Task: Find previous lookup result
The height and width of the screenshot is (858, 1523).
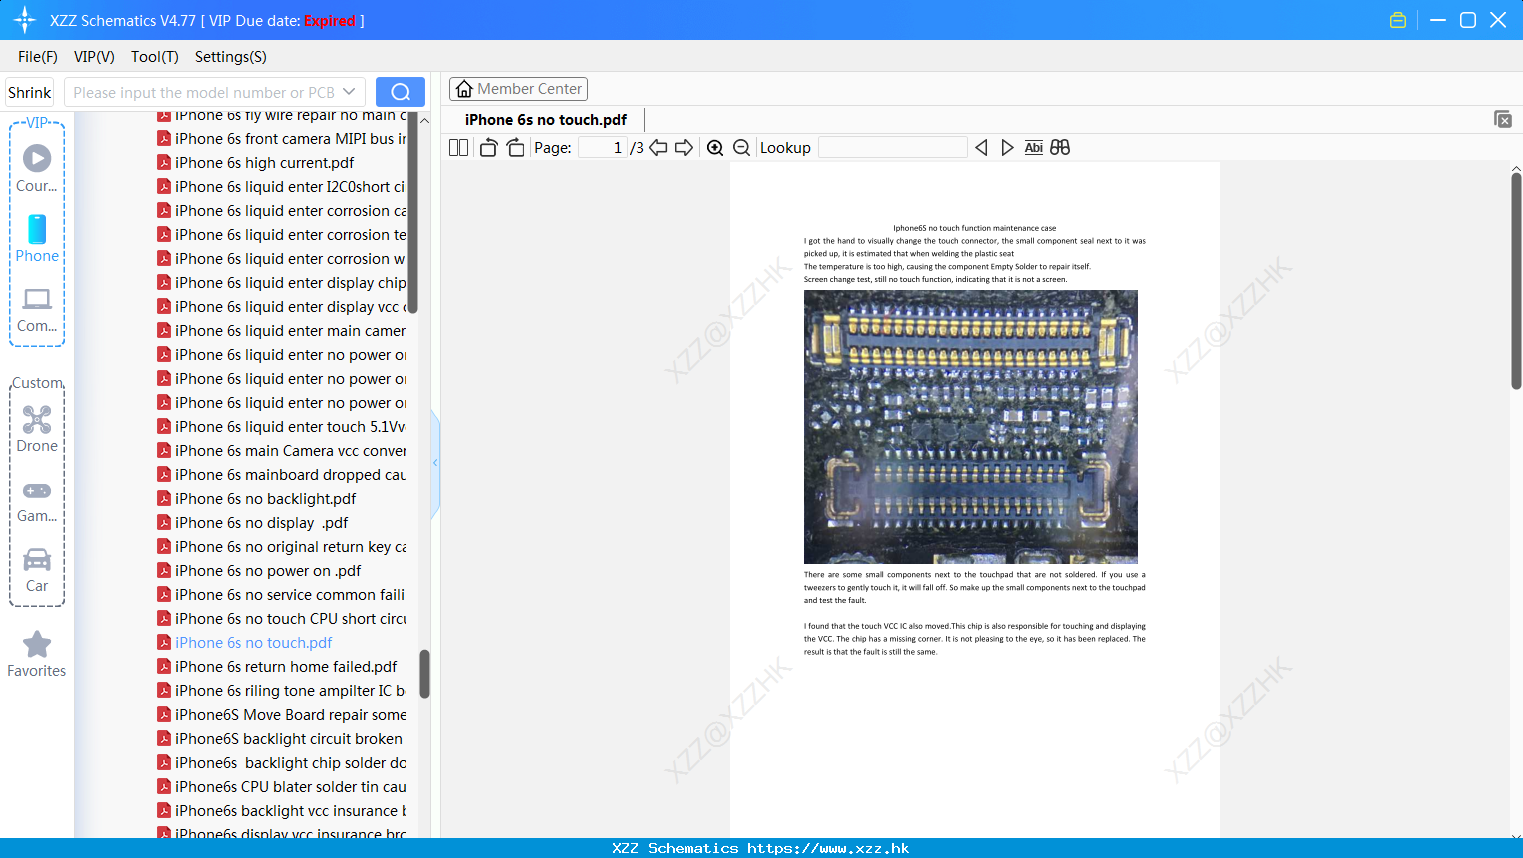Action: 981,148
